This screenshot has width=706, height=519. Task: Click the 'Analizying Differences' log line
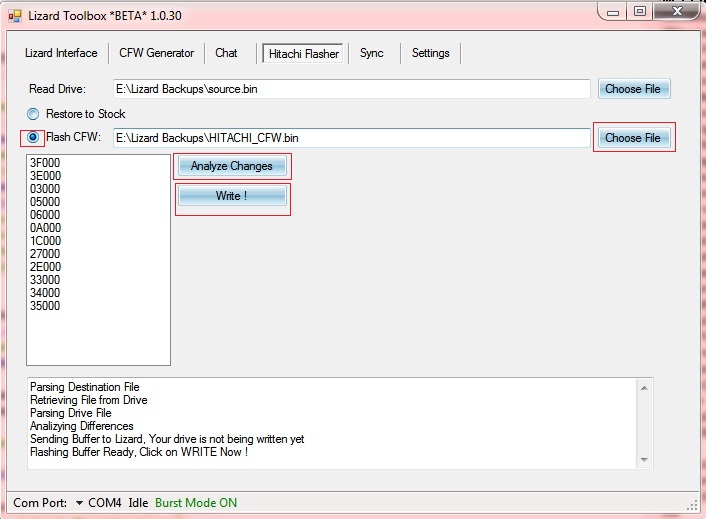(x=81, y=426)
